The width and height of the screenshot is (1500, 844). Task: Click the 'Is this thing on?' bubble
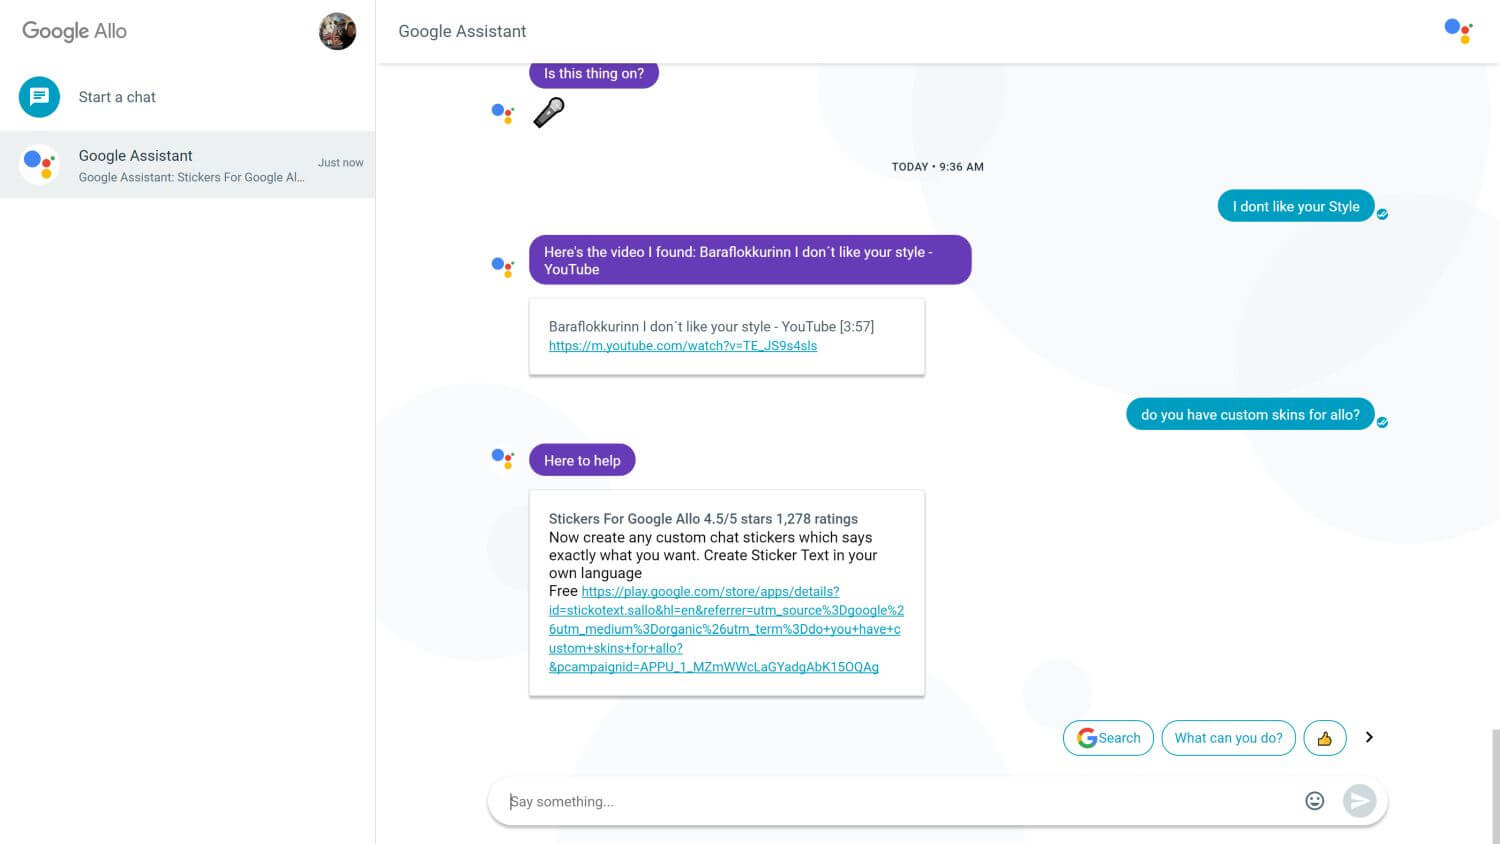[x=593, y=74]
